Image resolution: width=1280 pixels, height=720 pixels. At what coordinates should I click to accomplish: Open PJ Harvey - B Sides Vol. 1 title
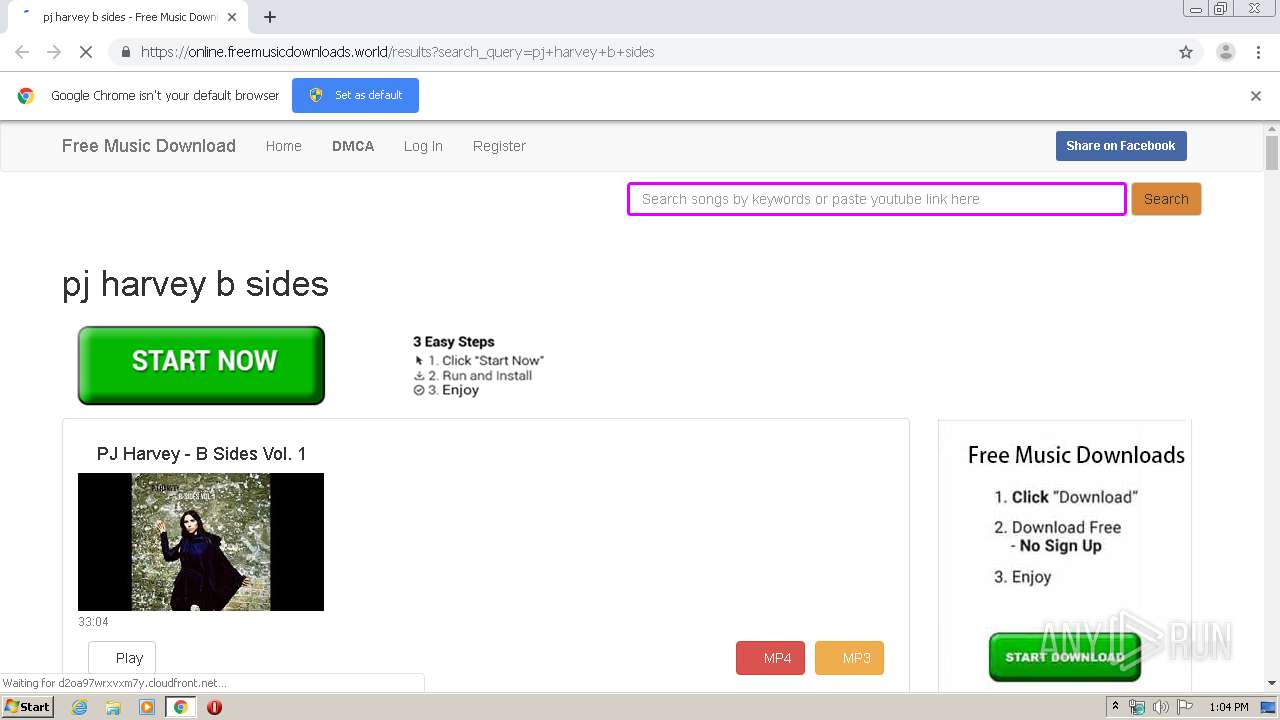[x=202, y=454]
